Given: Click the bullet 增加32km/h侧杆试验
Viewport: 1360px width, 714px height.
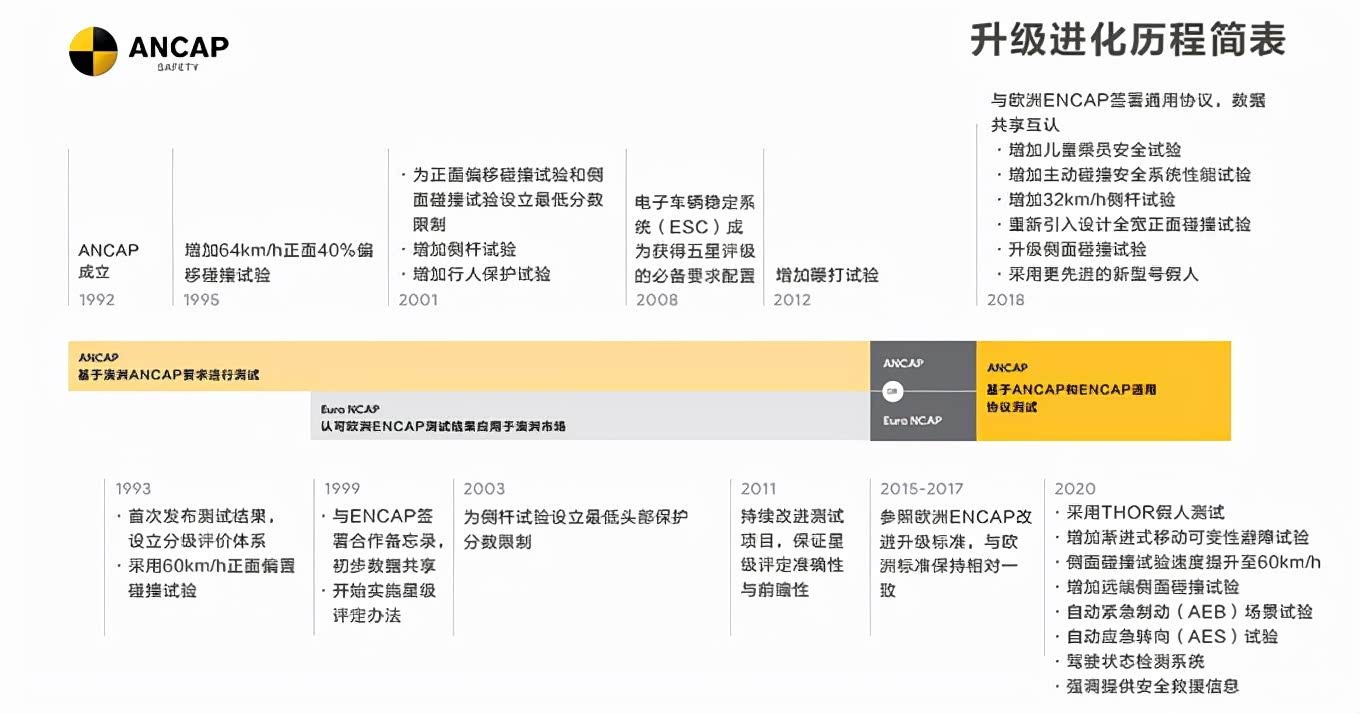Looking at the screenshot, I should [x=1086, y=199].
